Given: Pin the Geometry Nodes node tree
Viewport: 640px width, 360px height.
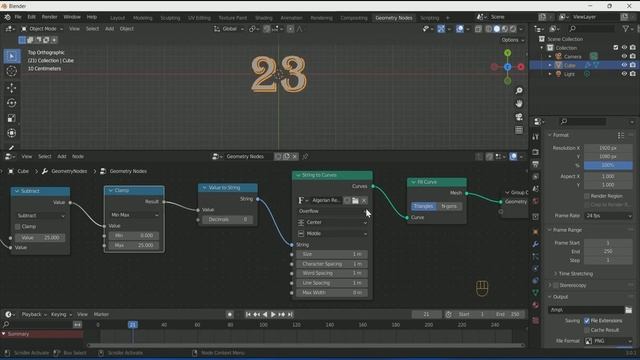Looking at the screenshot, I should pyautogui.click(x=305, y=156).
